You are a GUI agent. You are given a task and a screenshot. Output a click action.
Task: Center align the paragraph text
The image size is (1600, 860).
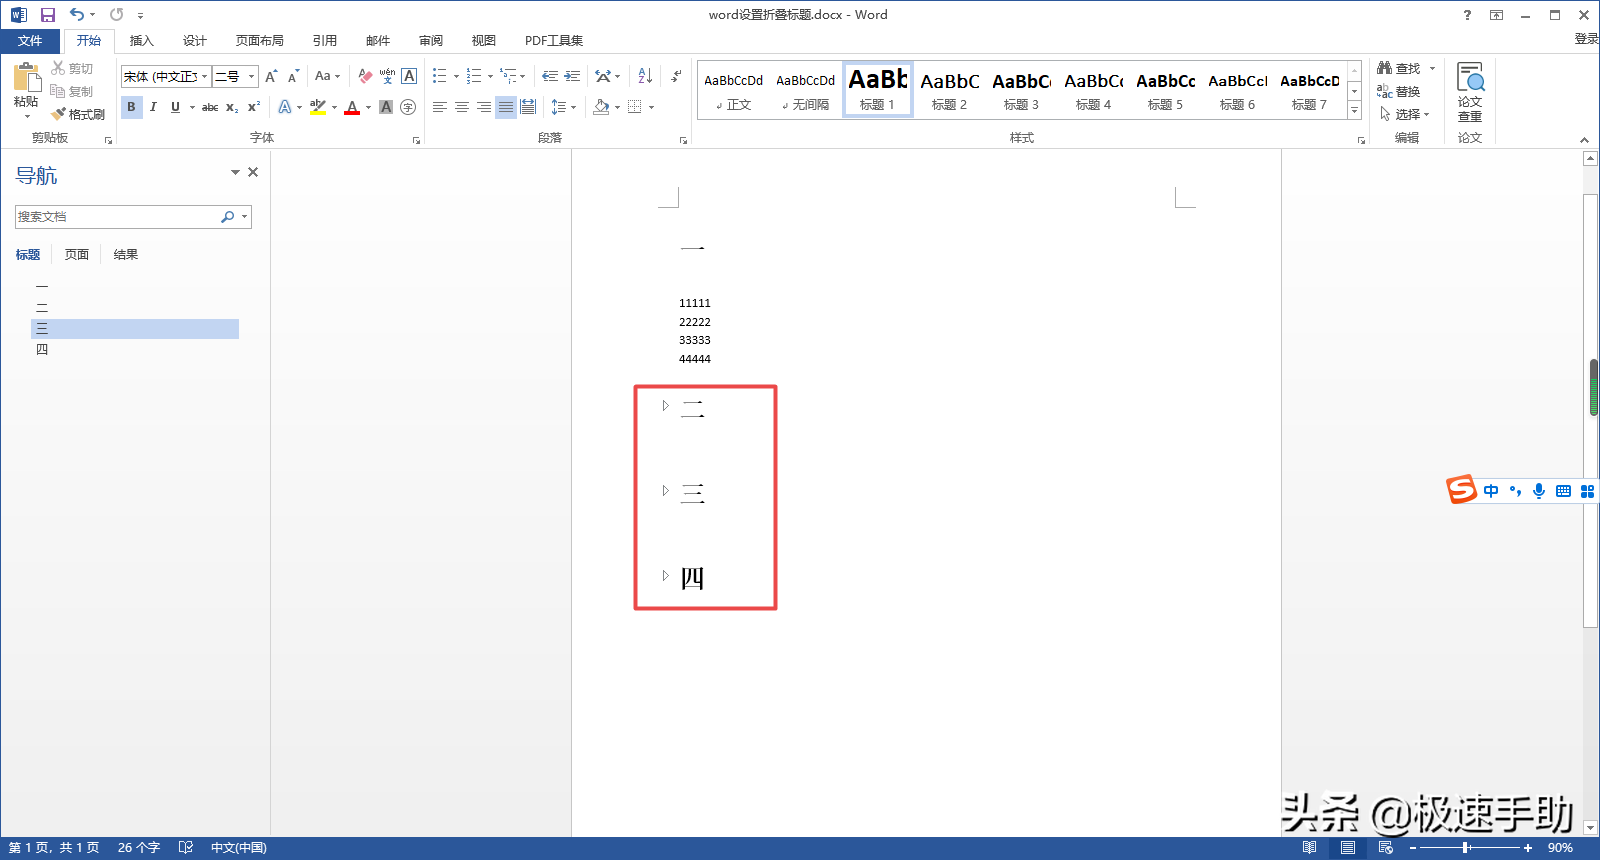click(x=462, y=107)
